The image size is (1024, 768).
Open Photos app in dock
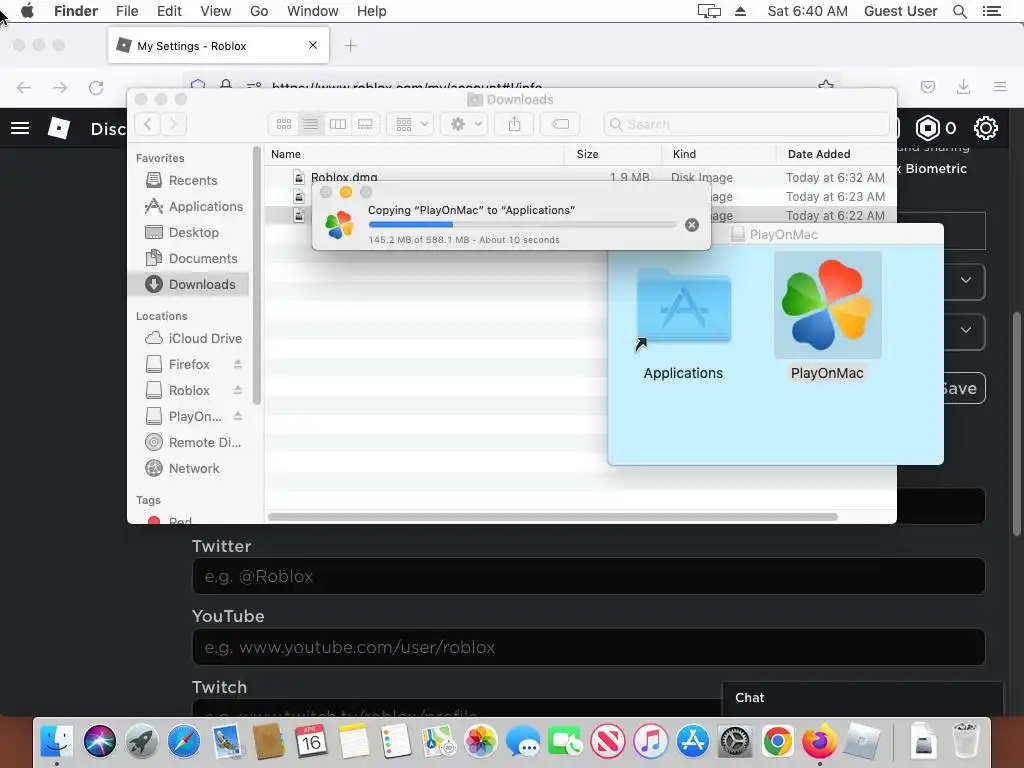(481, 742)
